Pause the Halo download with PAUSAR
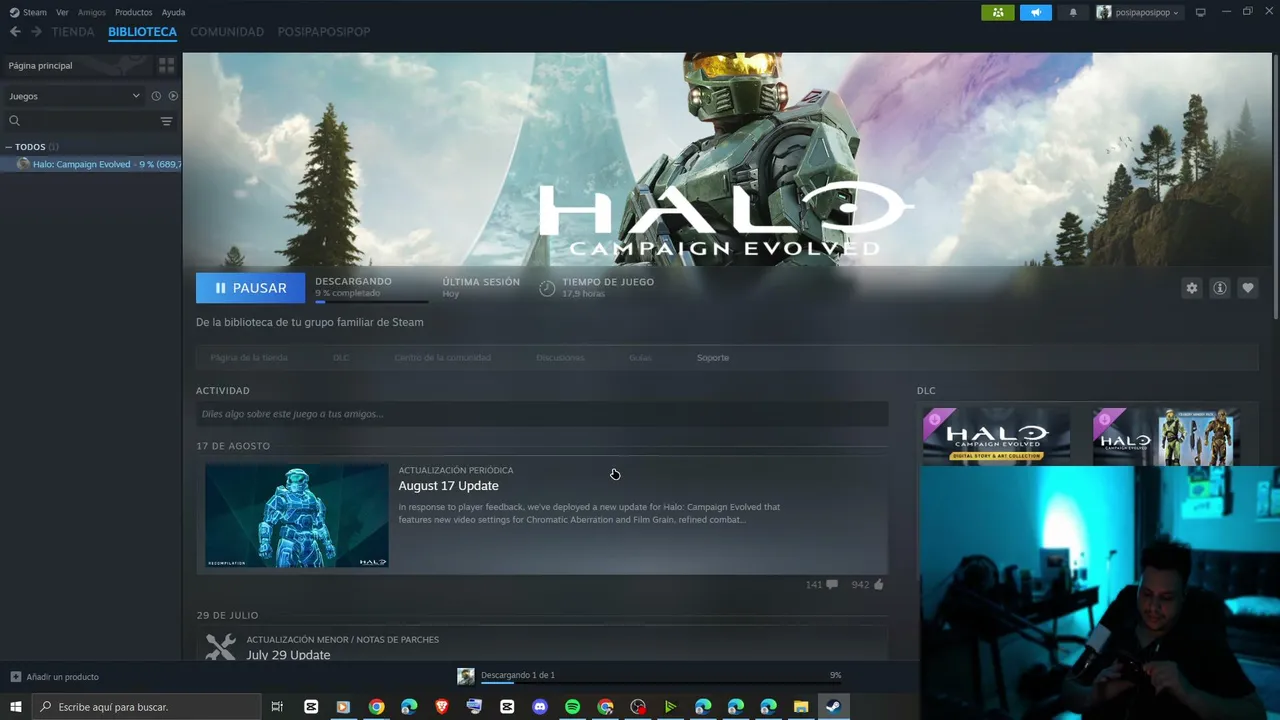The height and width of the screenshot is (720, 1280). [250, 288]
